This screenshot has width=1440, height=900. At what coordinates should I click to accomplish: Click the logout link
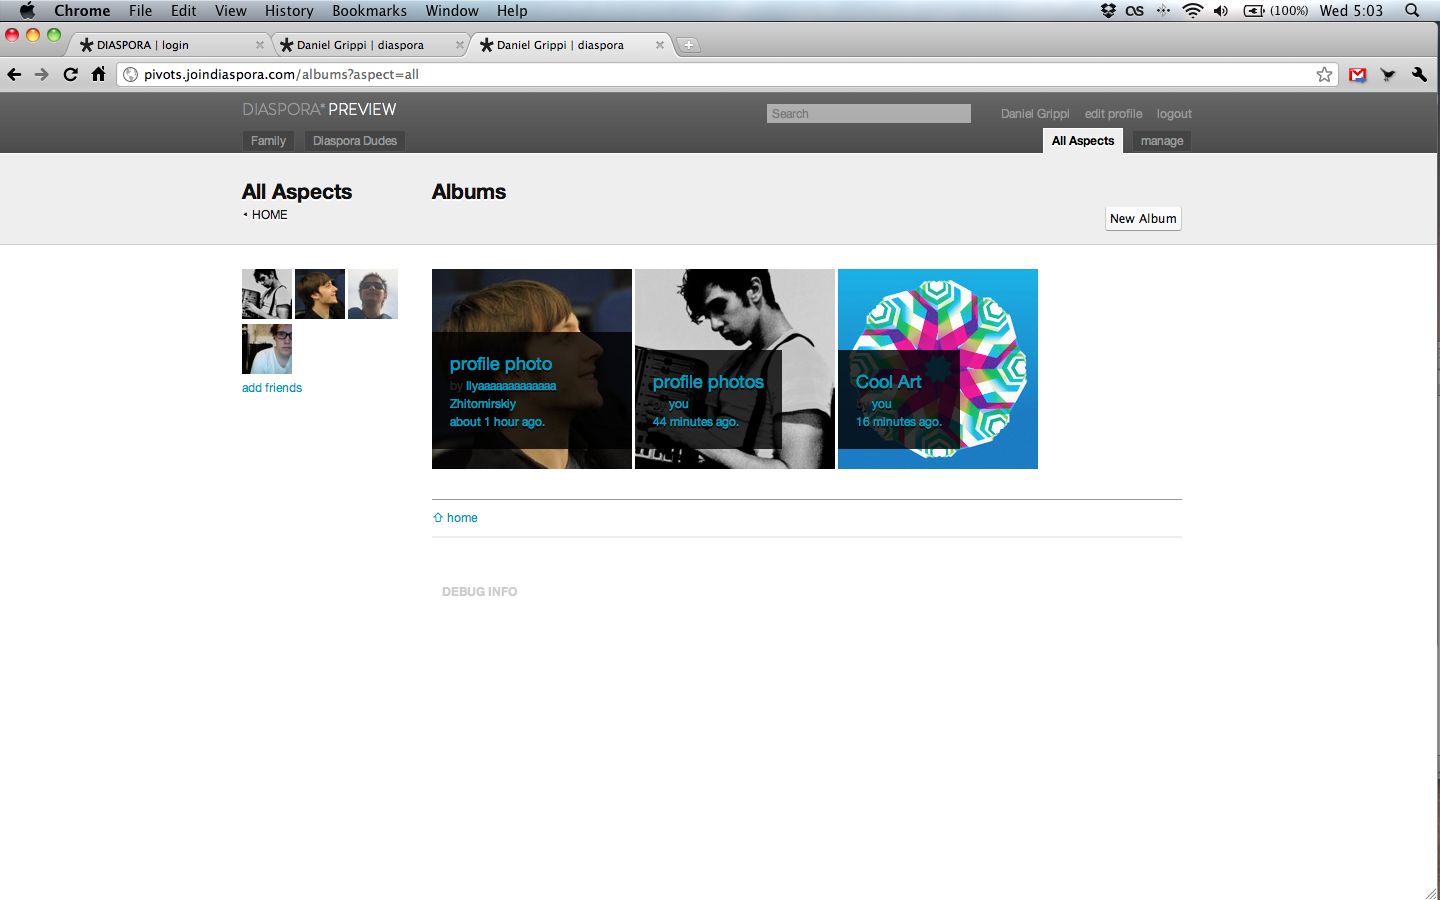(1174, 114)
